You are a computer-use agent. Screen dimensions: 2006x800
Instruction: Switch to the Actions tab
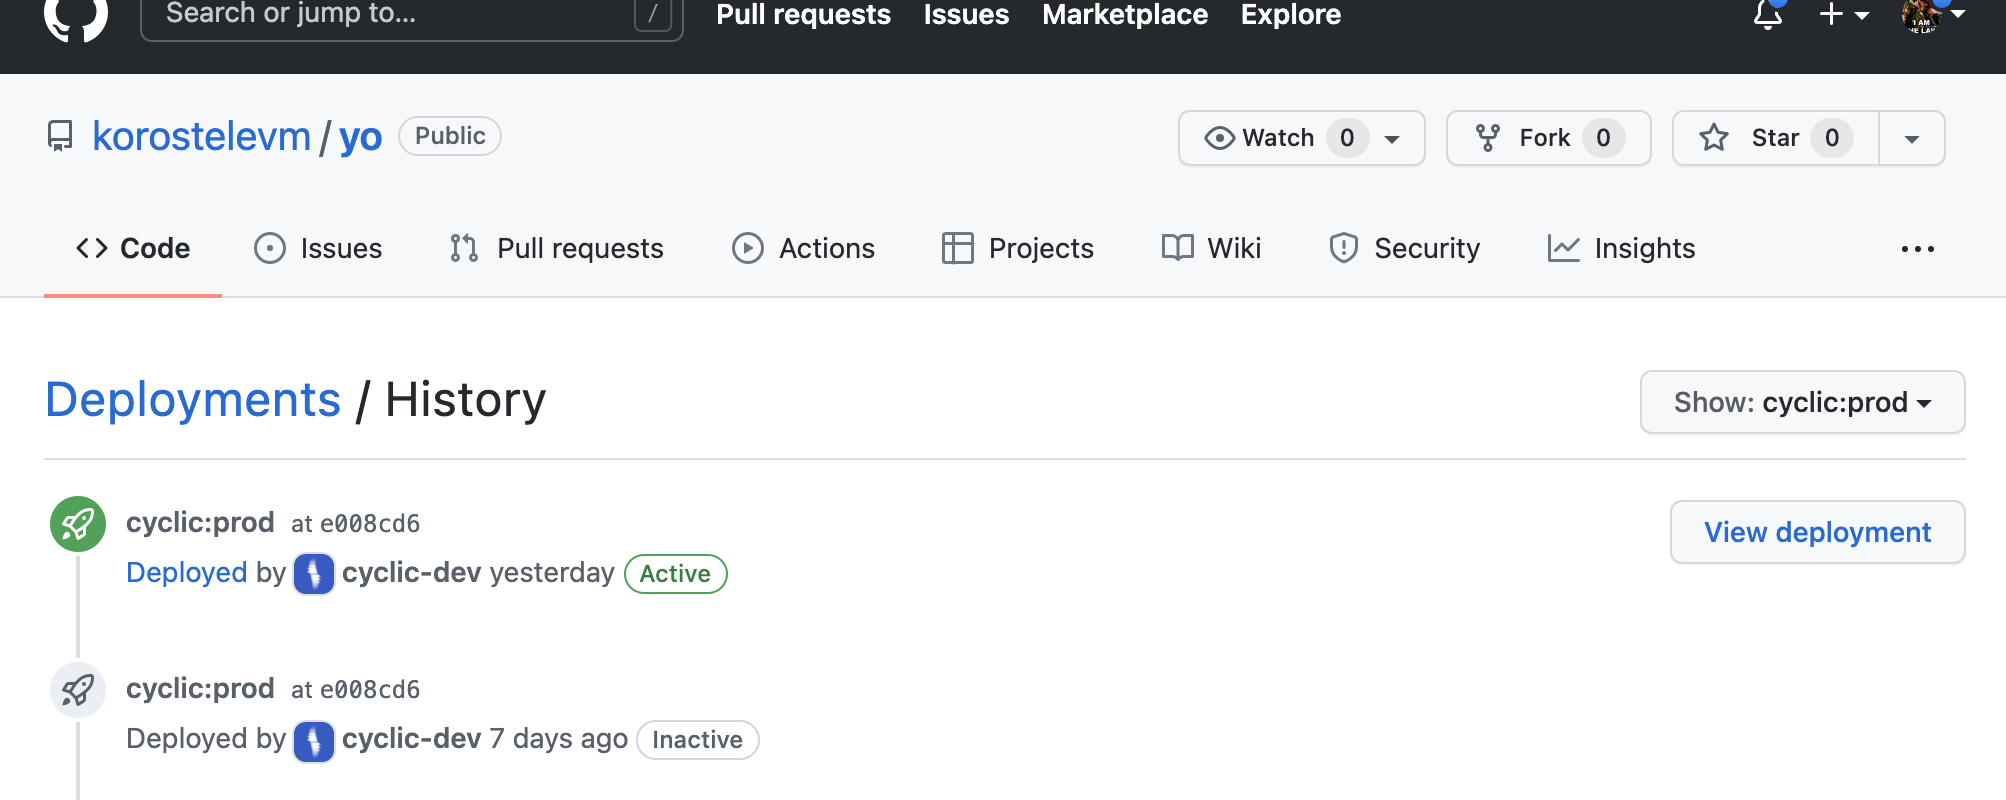[x=803, y=248]
